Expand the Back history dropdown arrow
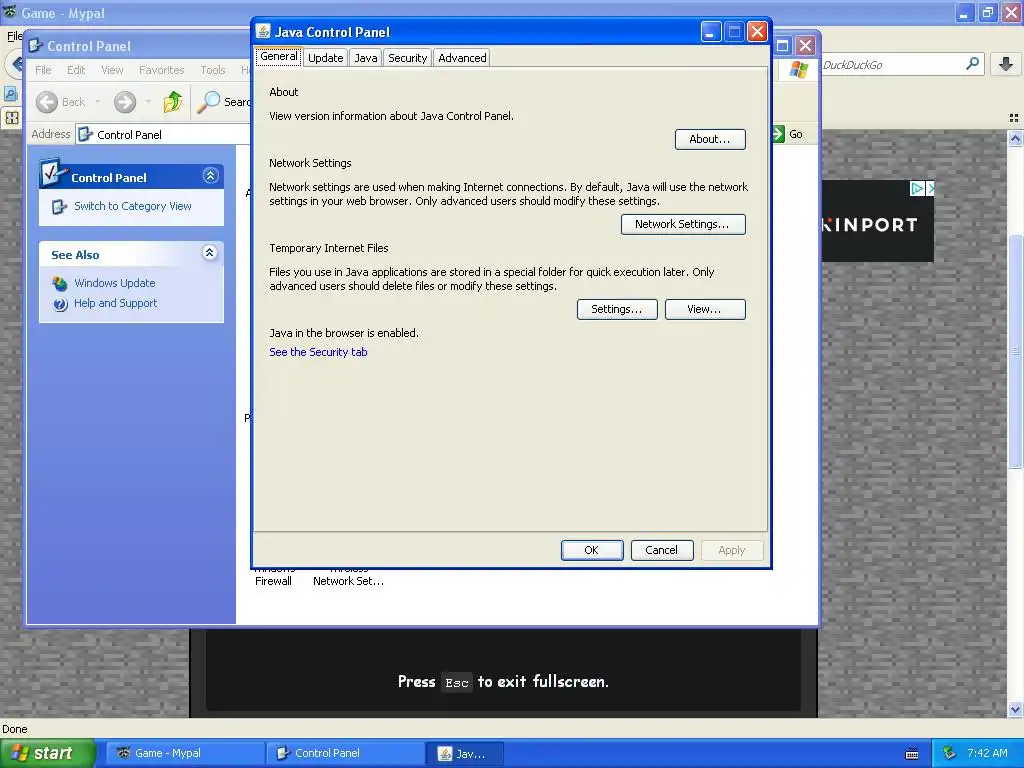This screenshot has width=1024, height=768. 98,102
